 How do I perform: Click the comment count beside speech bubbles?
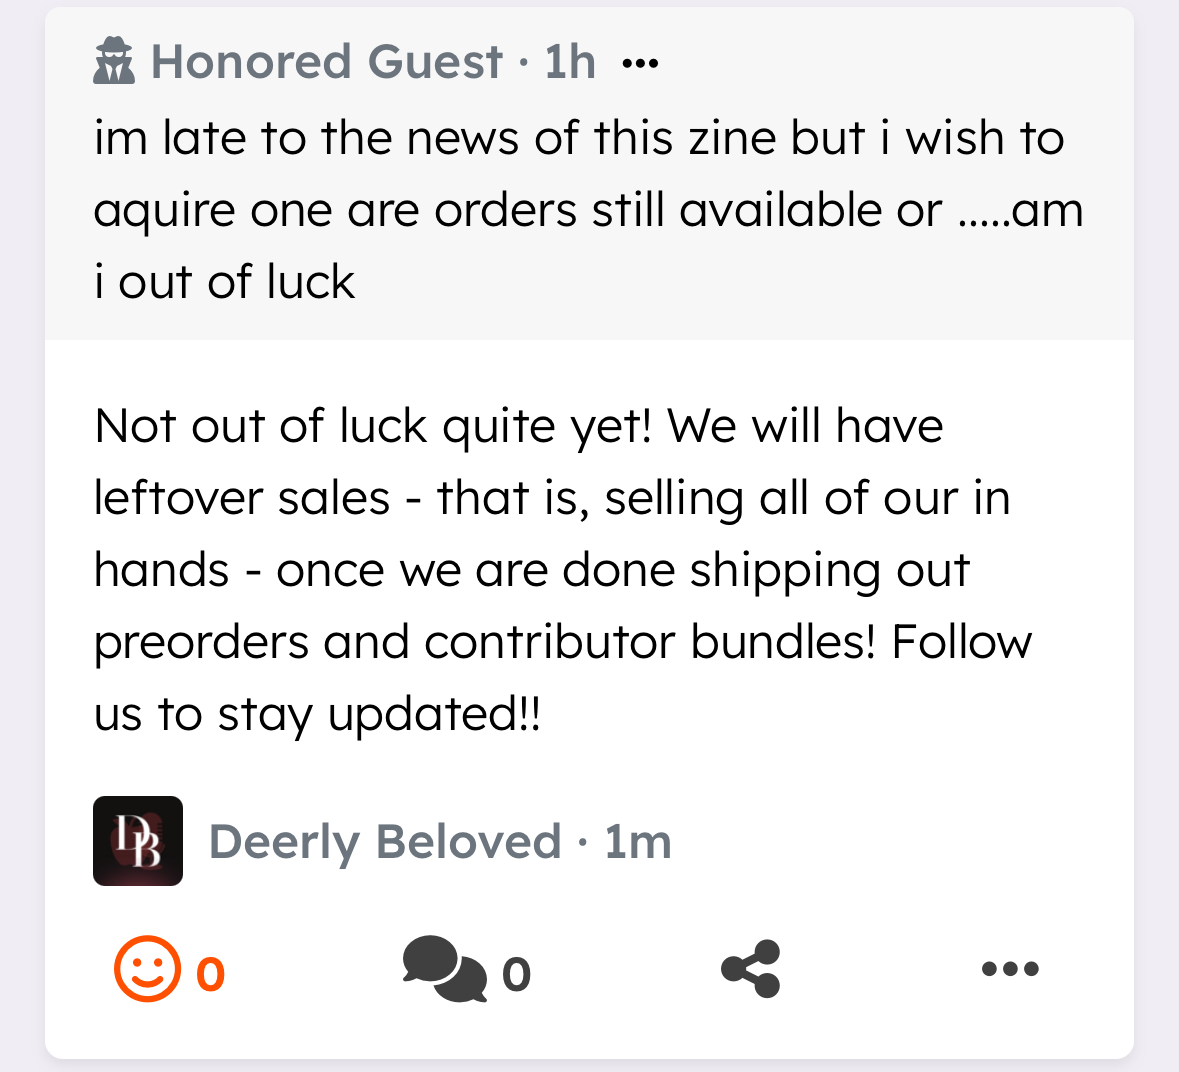click(516, 973)
